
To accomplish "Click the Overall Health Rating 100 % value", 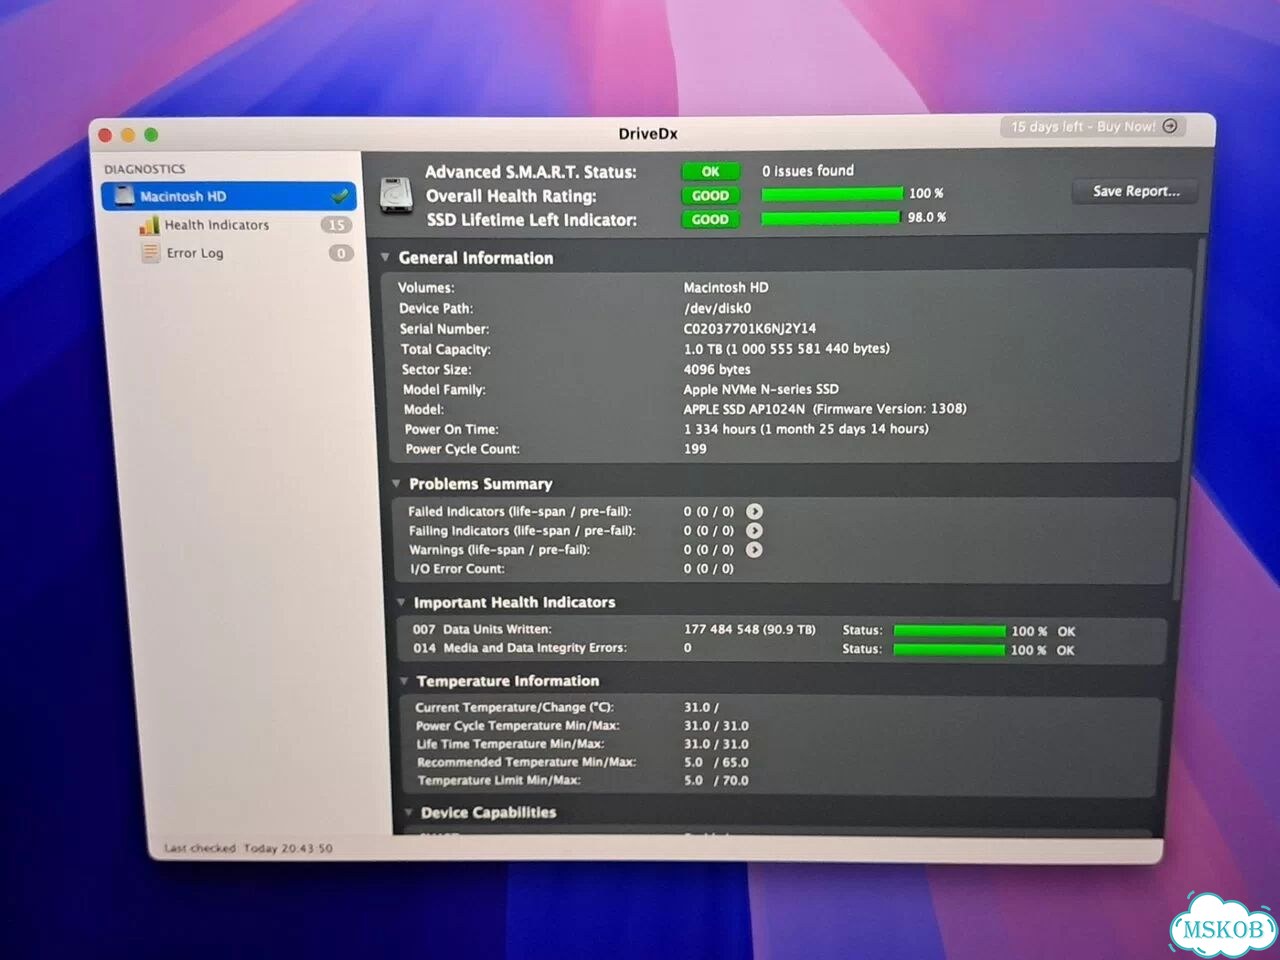I will click(x=926, y=193).
